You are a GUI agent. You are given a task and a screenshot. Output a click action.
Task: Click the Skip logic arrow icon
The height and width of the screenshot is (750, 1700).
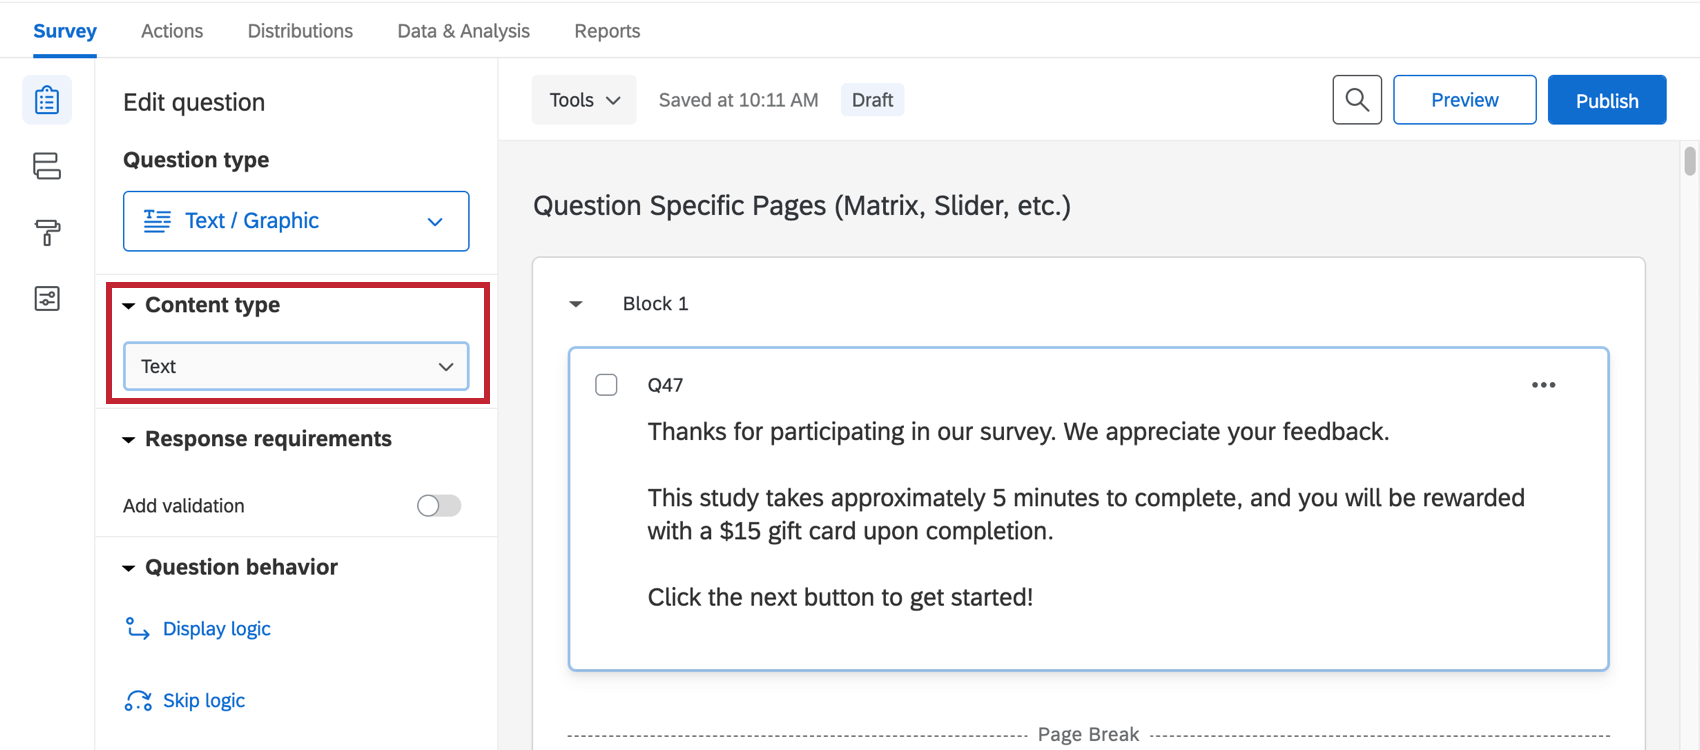pyautogui.click(x=137, y=700)
